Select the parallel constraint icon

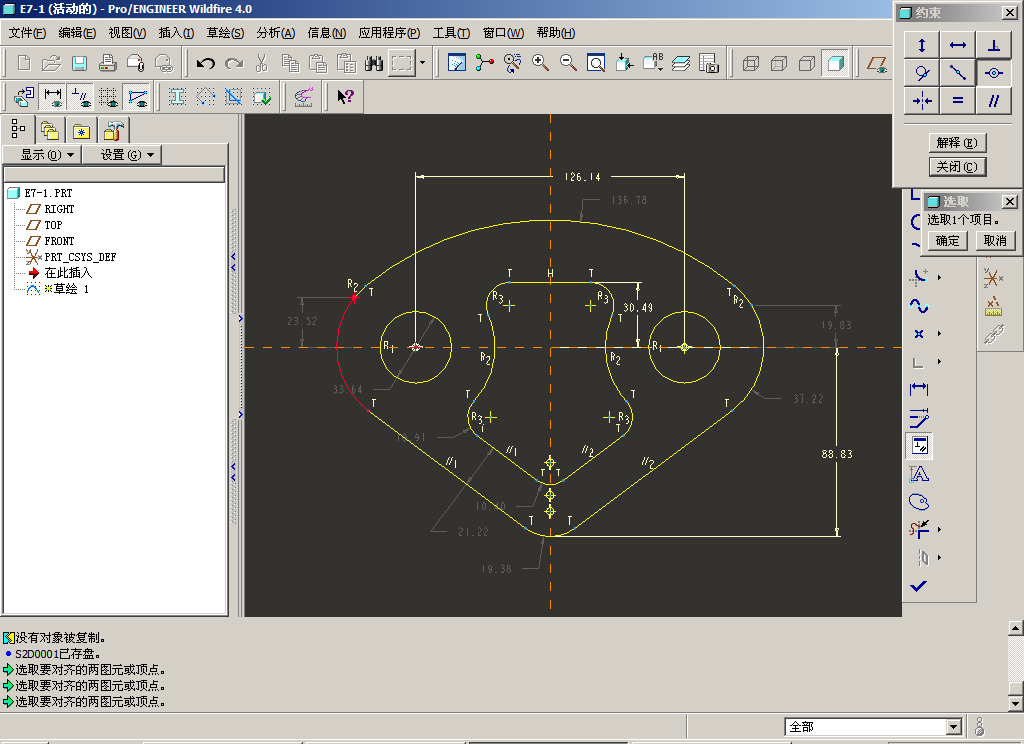[x=993, y=100]
